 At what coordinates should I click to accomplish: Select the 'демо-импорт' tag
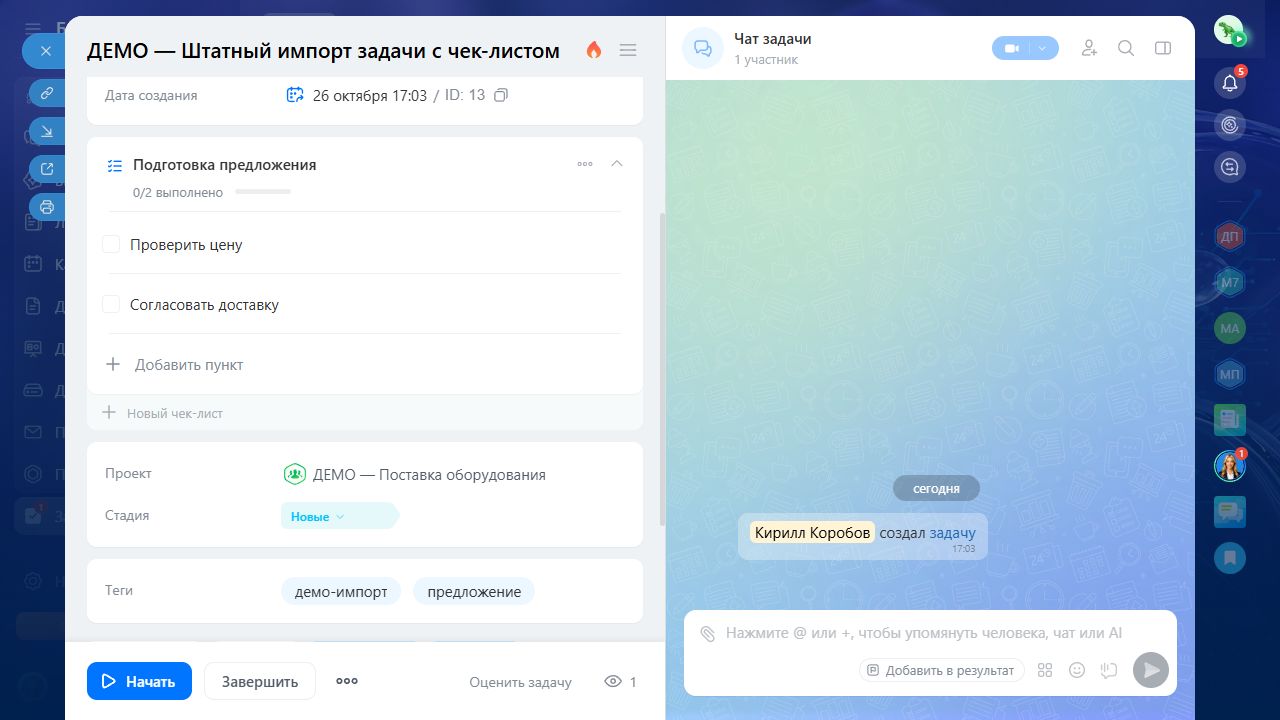[x=341, y=591]
